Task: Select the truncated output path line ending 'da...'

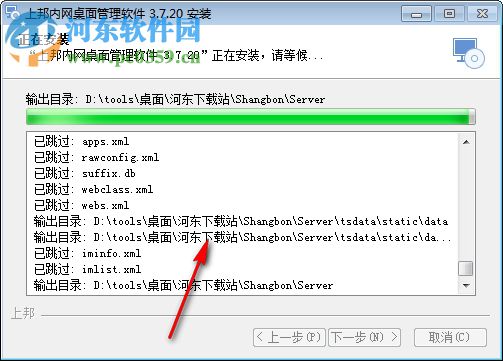Action: click(242, 237)
